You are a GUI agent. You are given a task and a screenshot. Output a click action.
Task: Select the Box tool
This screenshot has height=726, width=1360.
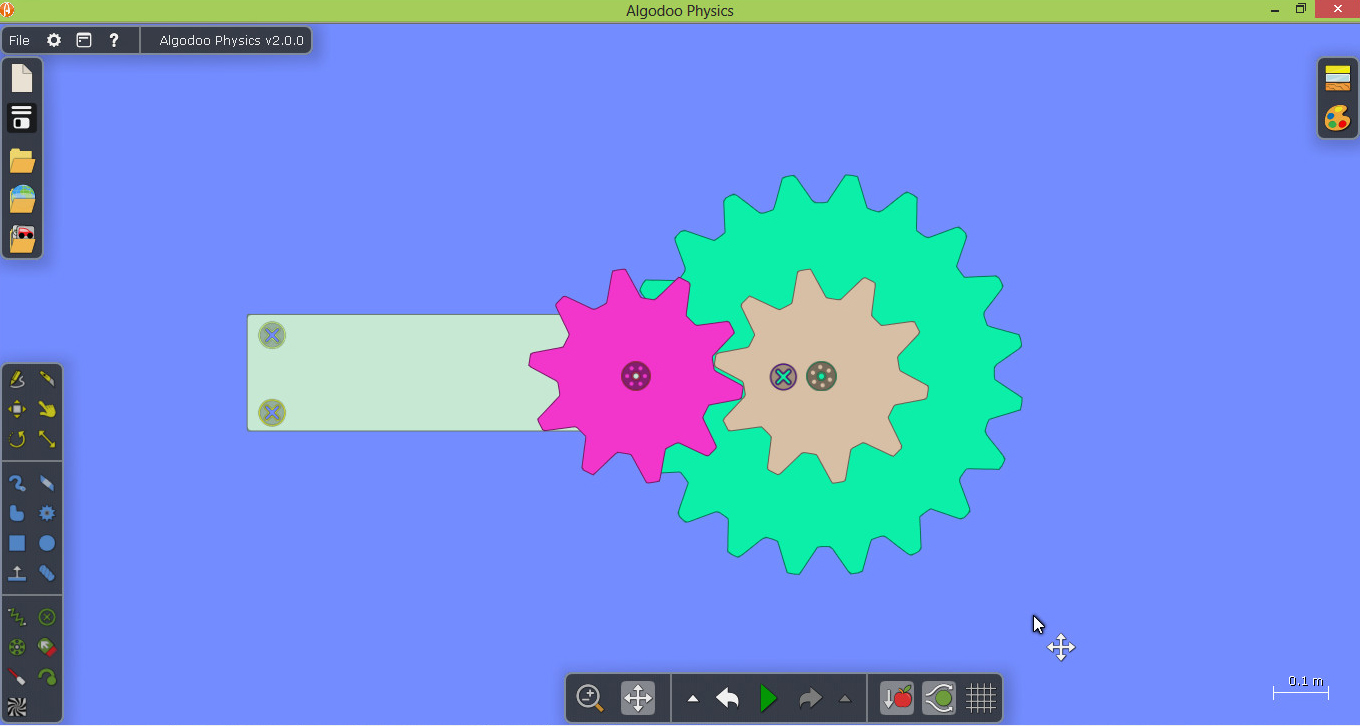17,543
